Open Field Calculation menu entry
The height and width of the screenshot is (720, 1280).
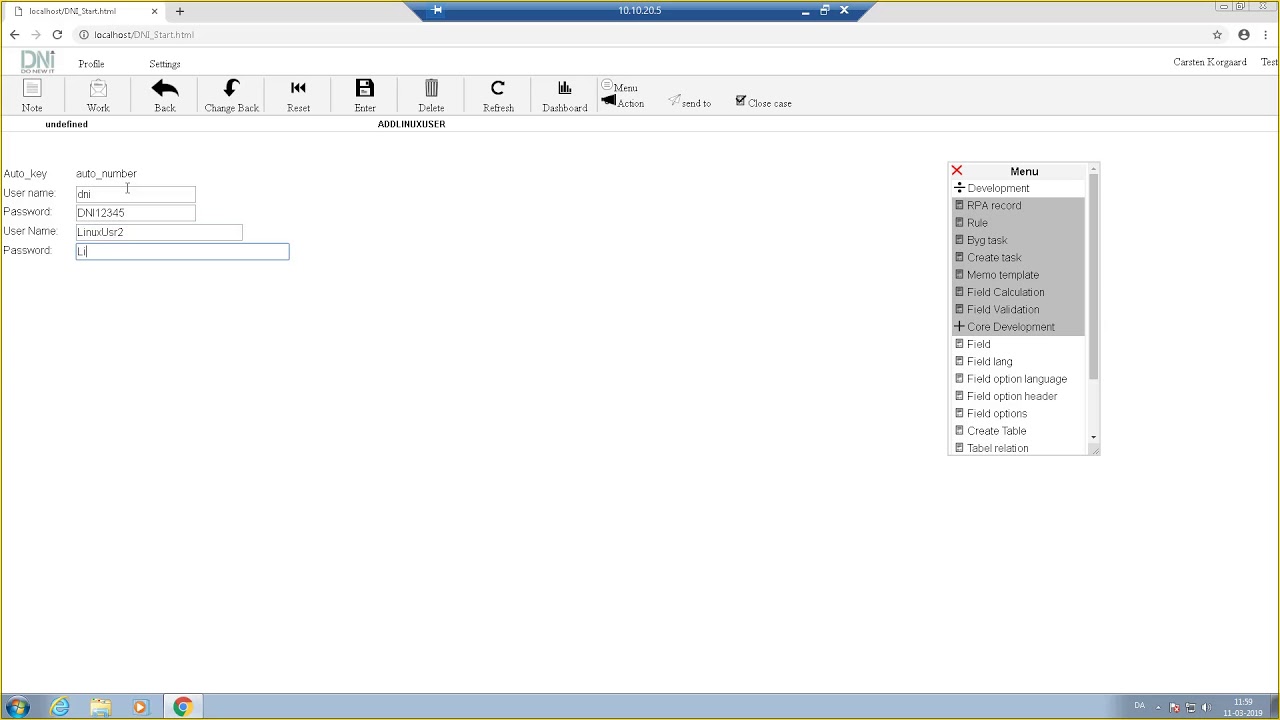click(1005, 292)
